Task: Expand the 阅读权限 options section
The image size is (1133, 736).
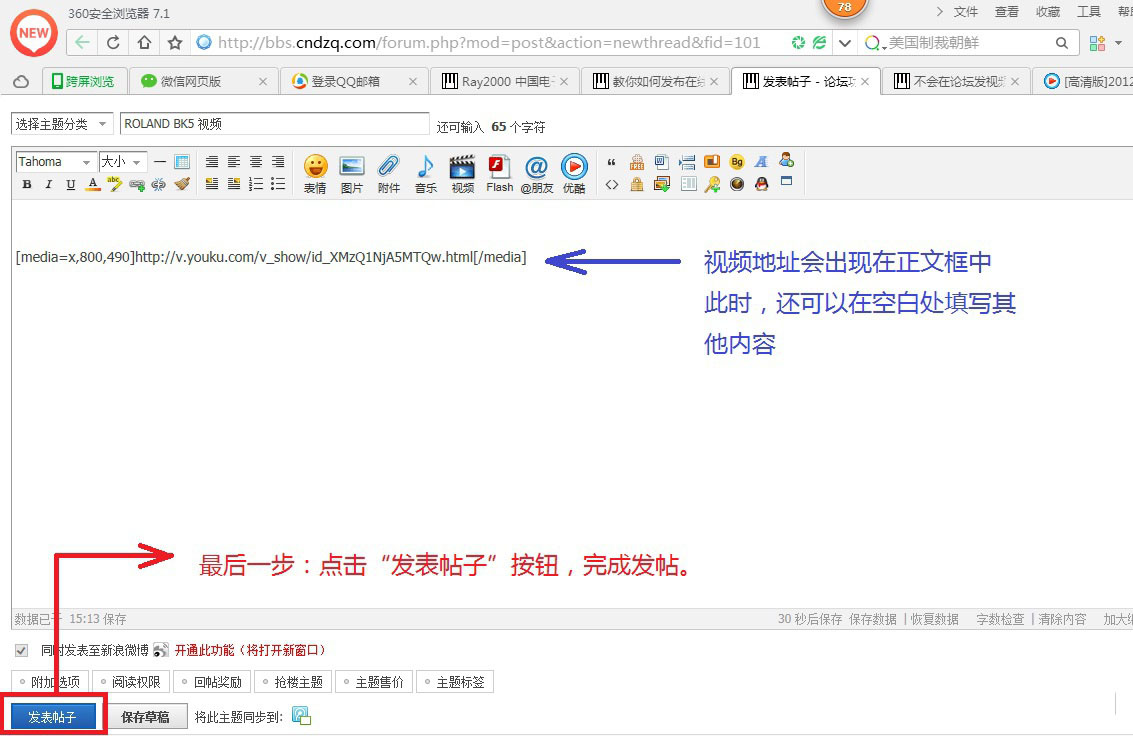Action: point(133,682)
